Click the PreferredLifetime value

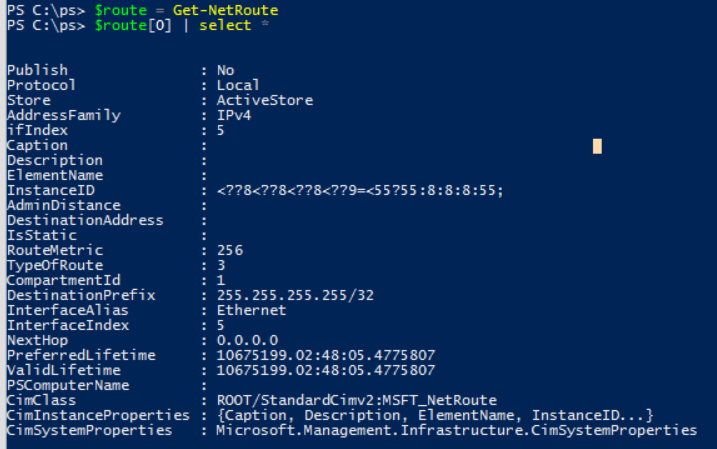[326, 355]
